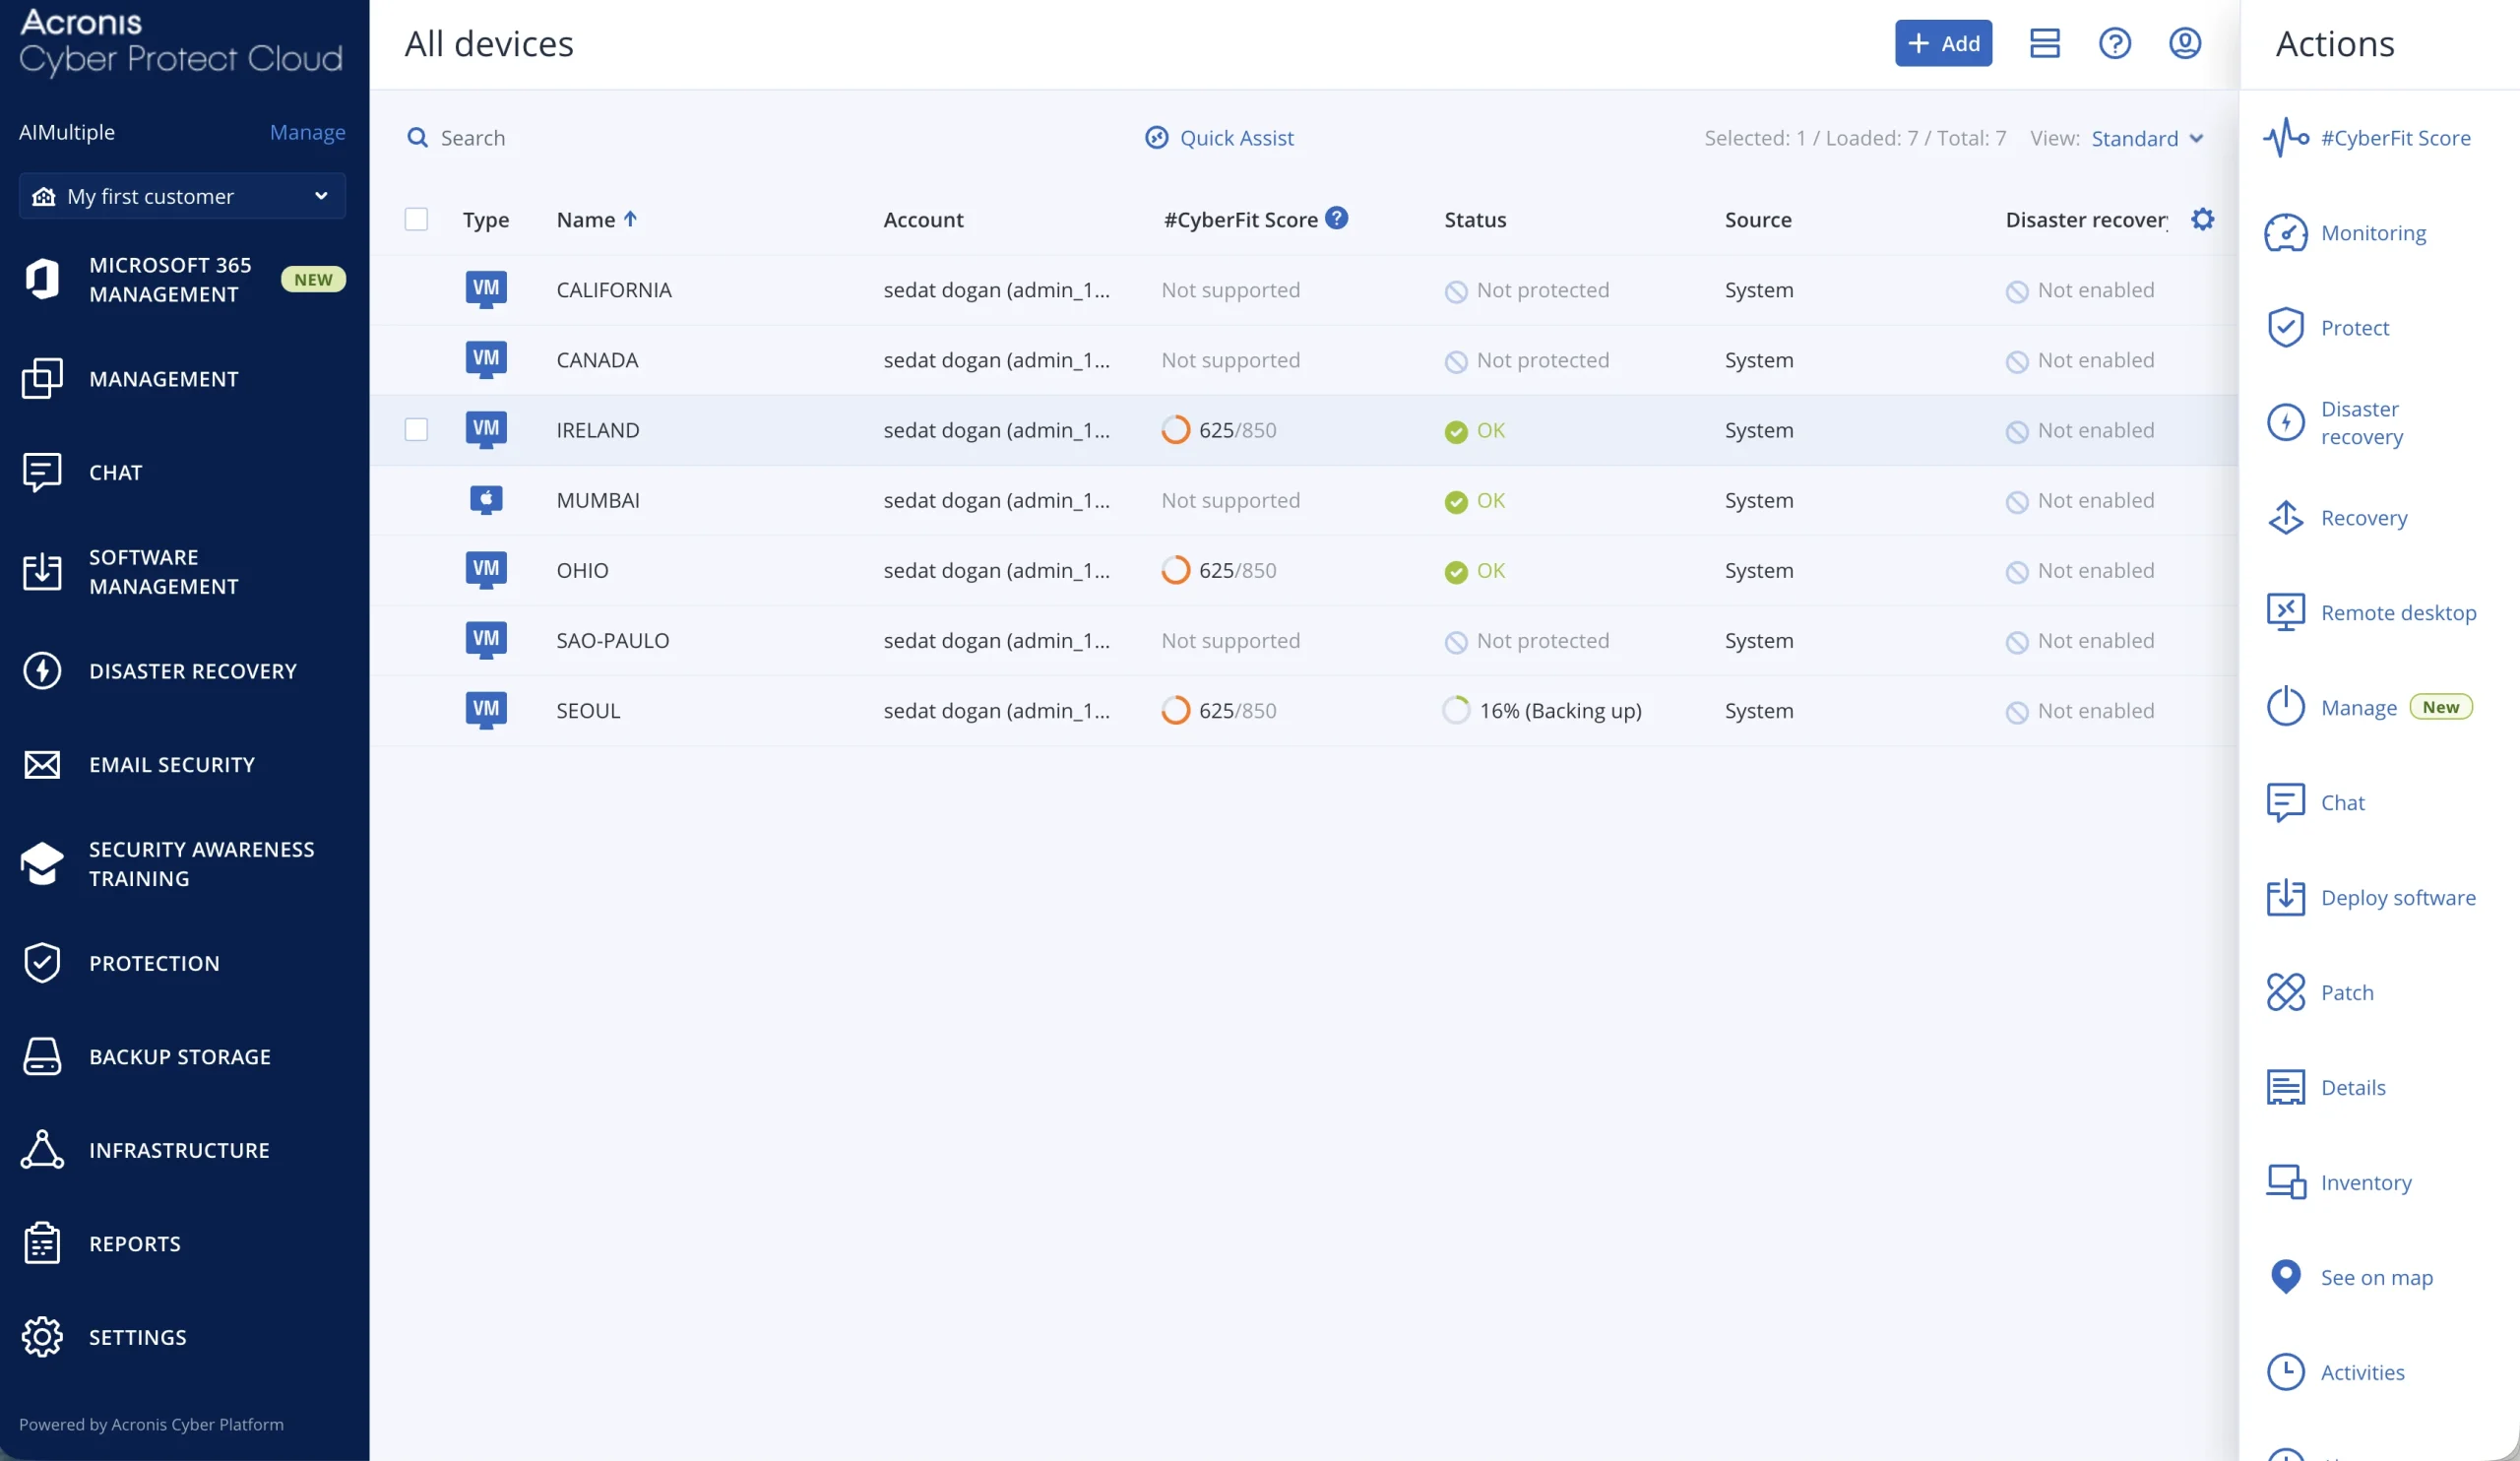Screen dimensions: 2520x1461
Task: Expand the My first customer dropdown
Action: pyautogui.click(x=182, y=196)
